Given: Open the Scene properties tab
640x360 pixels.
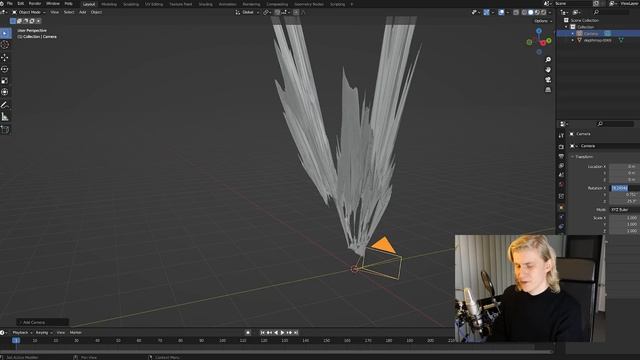Looking at the screenshot, I should point(561,175).
